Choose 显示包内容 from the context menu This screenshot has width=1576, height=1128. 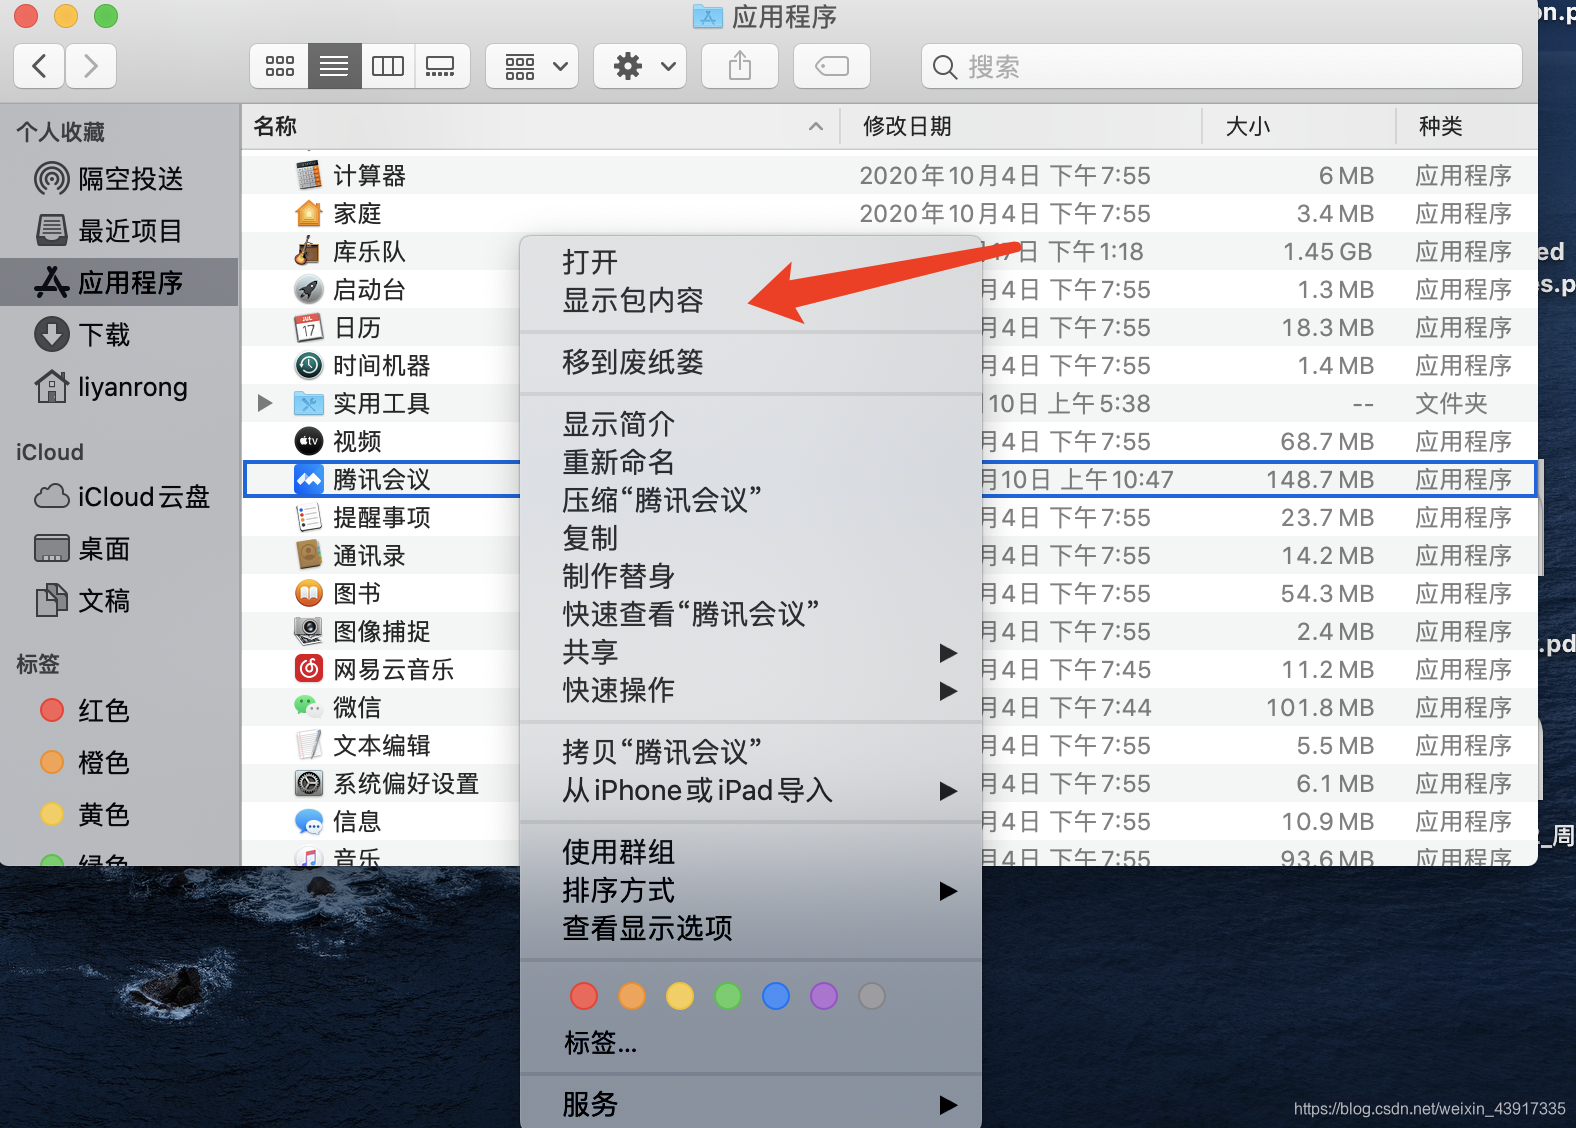point(750,300)
